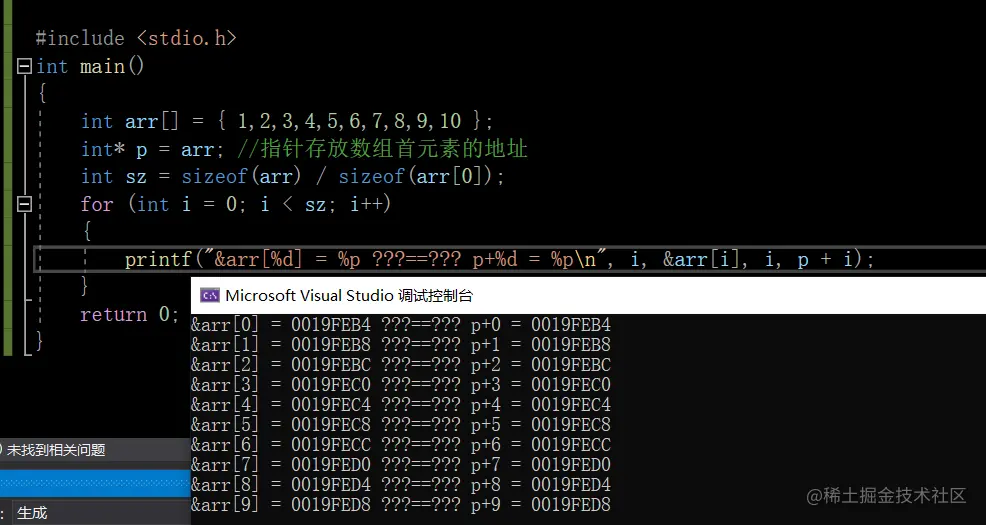Click the int arr[] declaration line
Viewport: 986px width, 525px height.
[287, 121]
